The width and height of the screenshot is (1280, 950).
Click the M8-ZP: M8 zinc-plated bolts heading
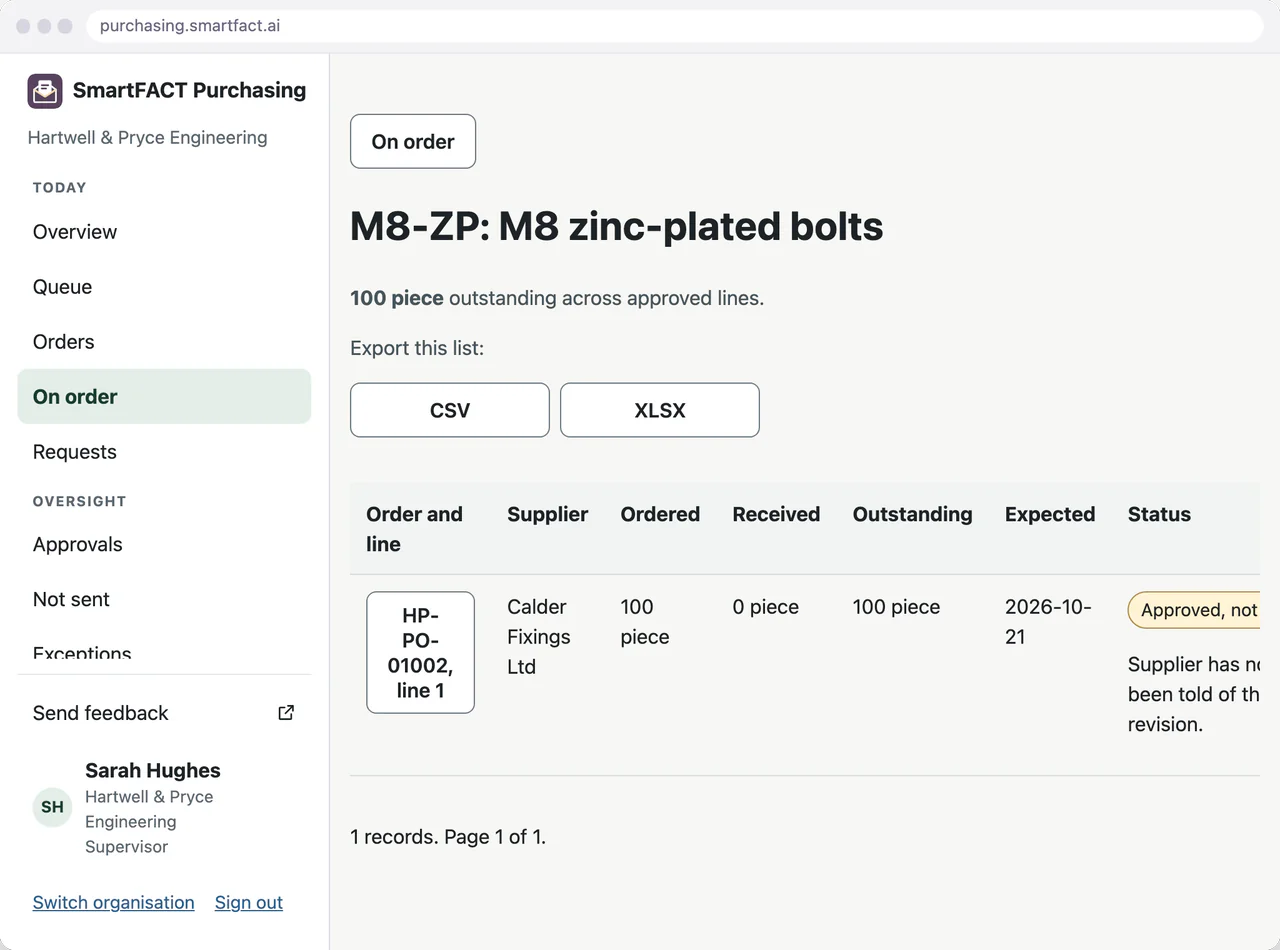617,227
